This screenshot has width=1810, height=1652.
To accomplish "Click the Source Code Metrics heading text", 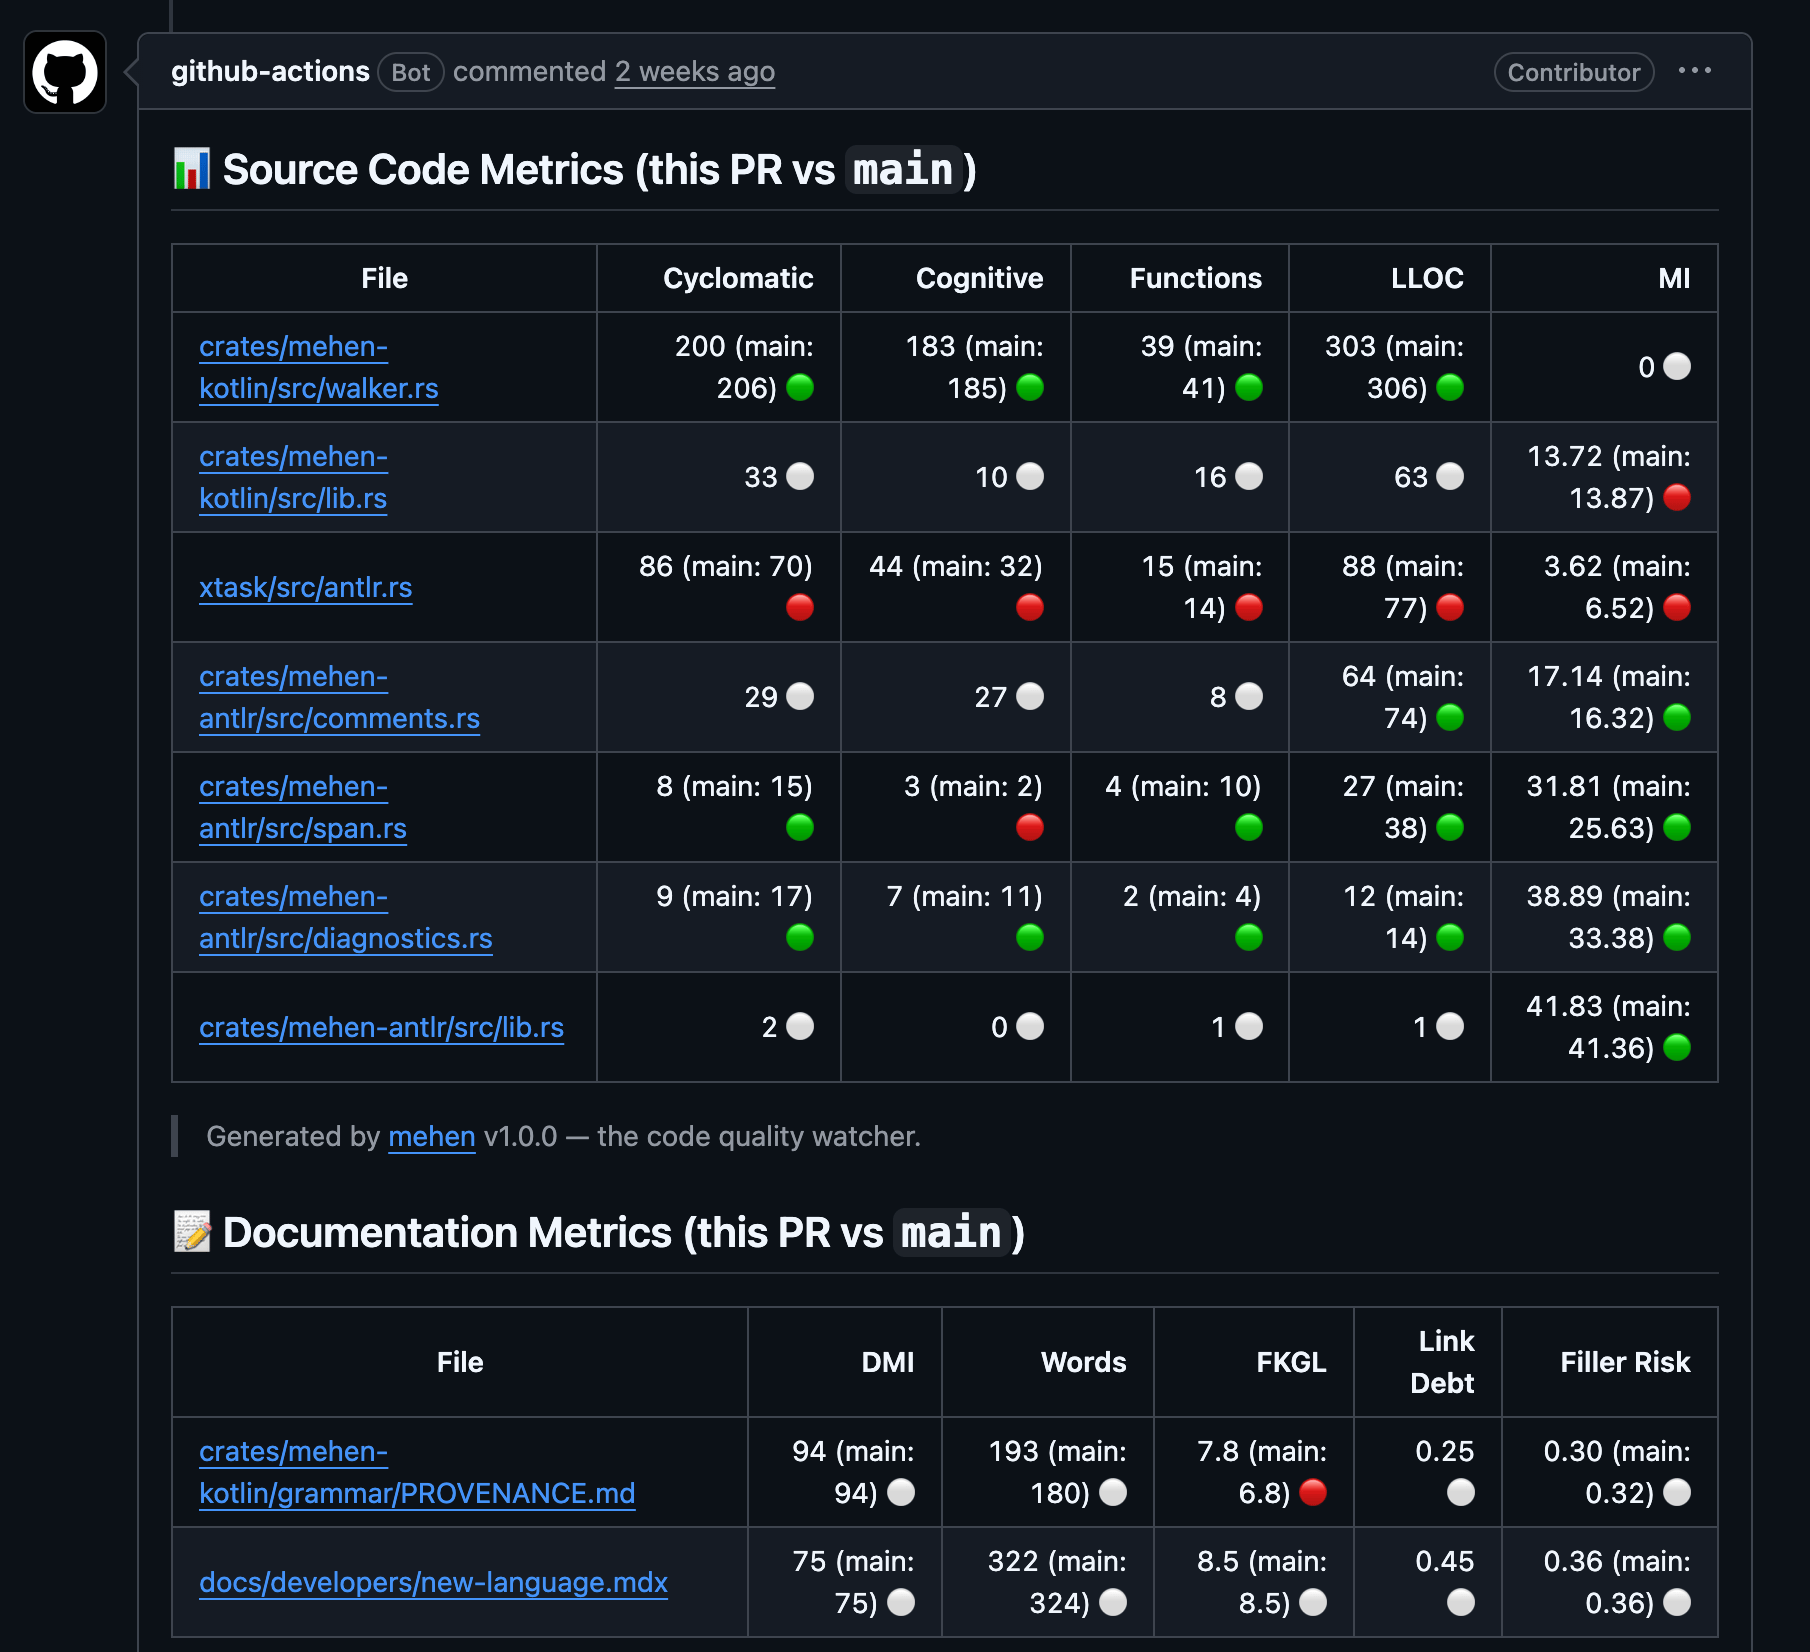I will point(600,169).
